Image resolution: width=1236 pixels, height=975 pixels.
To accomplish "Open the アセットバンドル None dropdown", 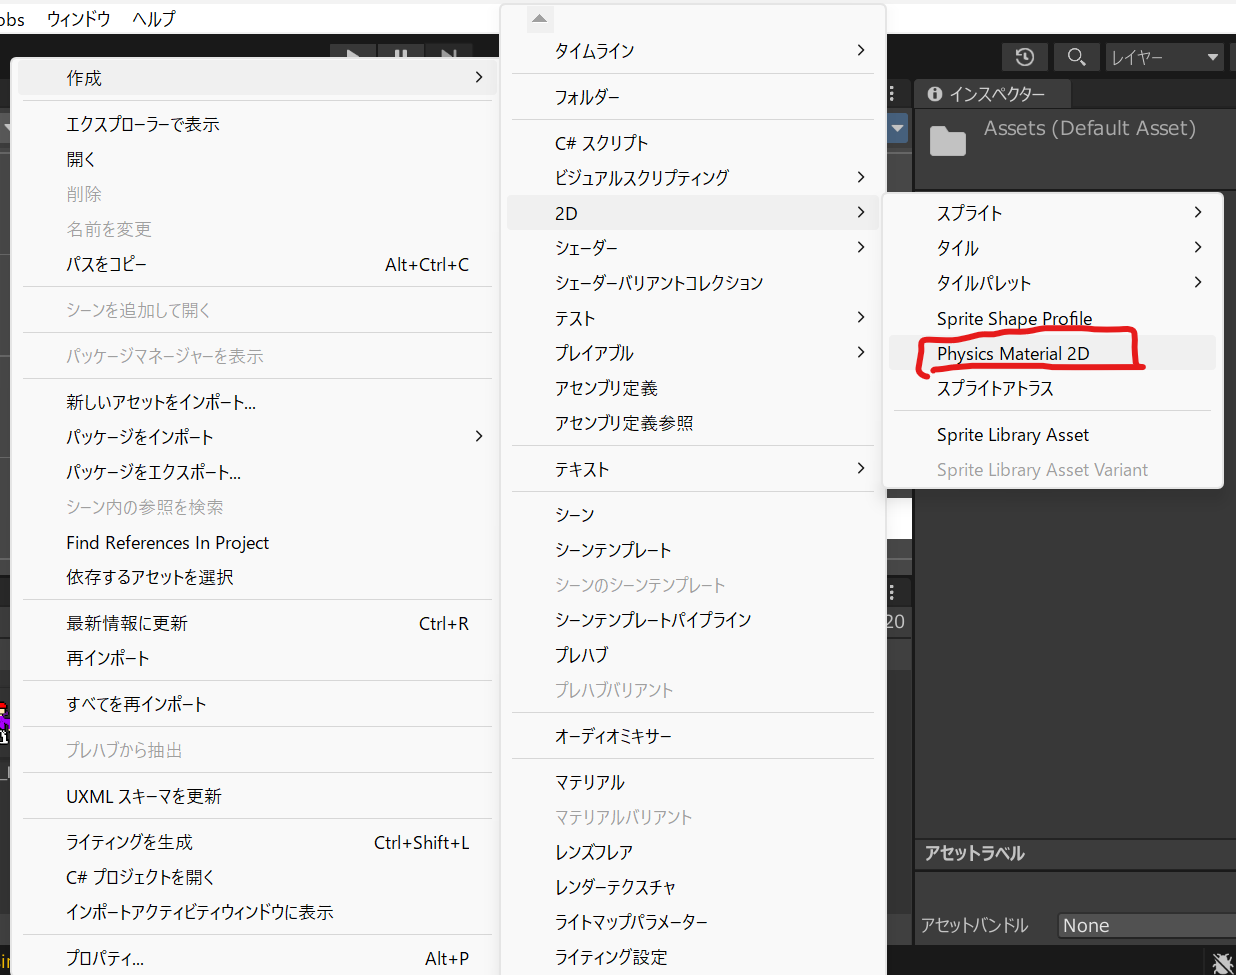I will [x=1146, y=925].
